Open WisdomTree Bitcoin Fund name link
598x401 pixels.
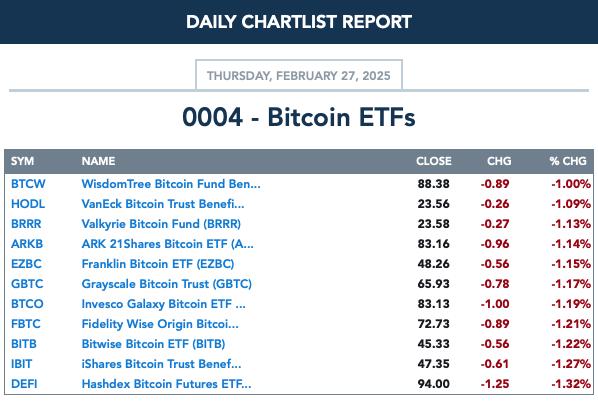[x=171, y=184]
